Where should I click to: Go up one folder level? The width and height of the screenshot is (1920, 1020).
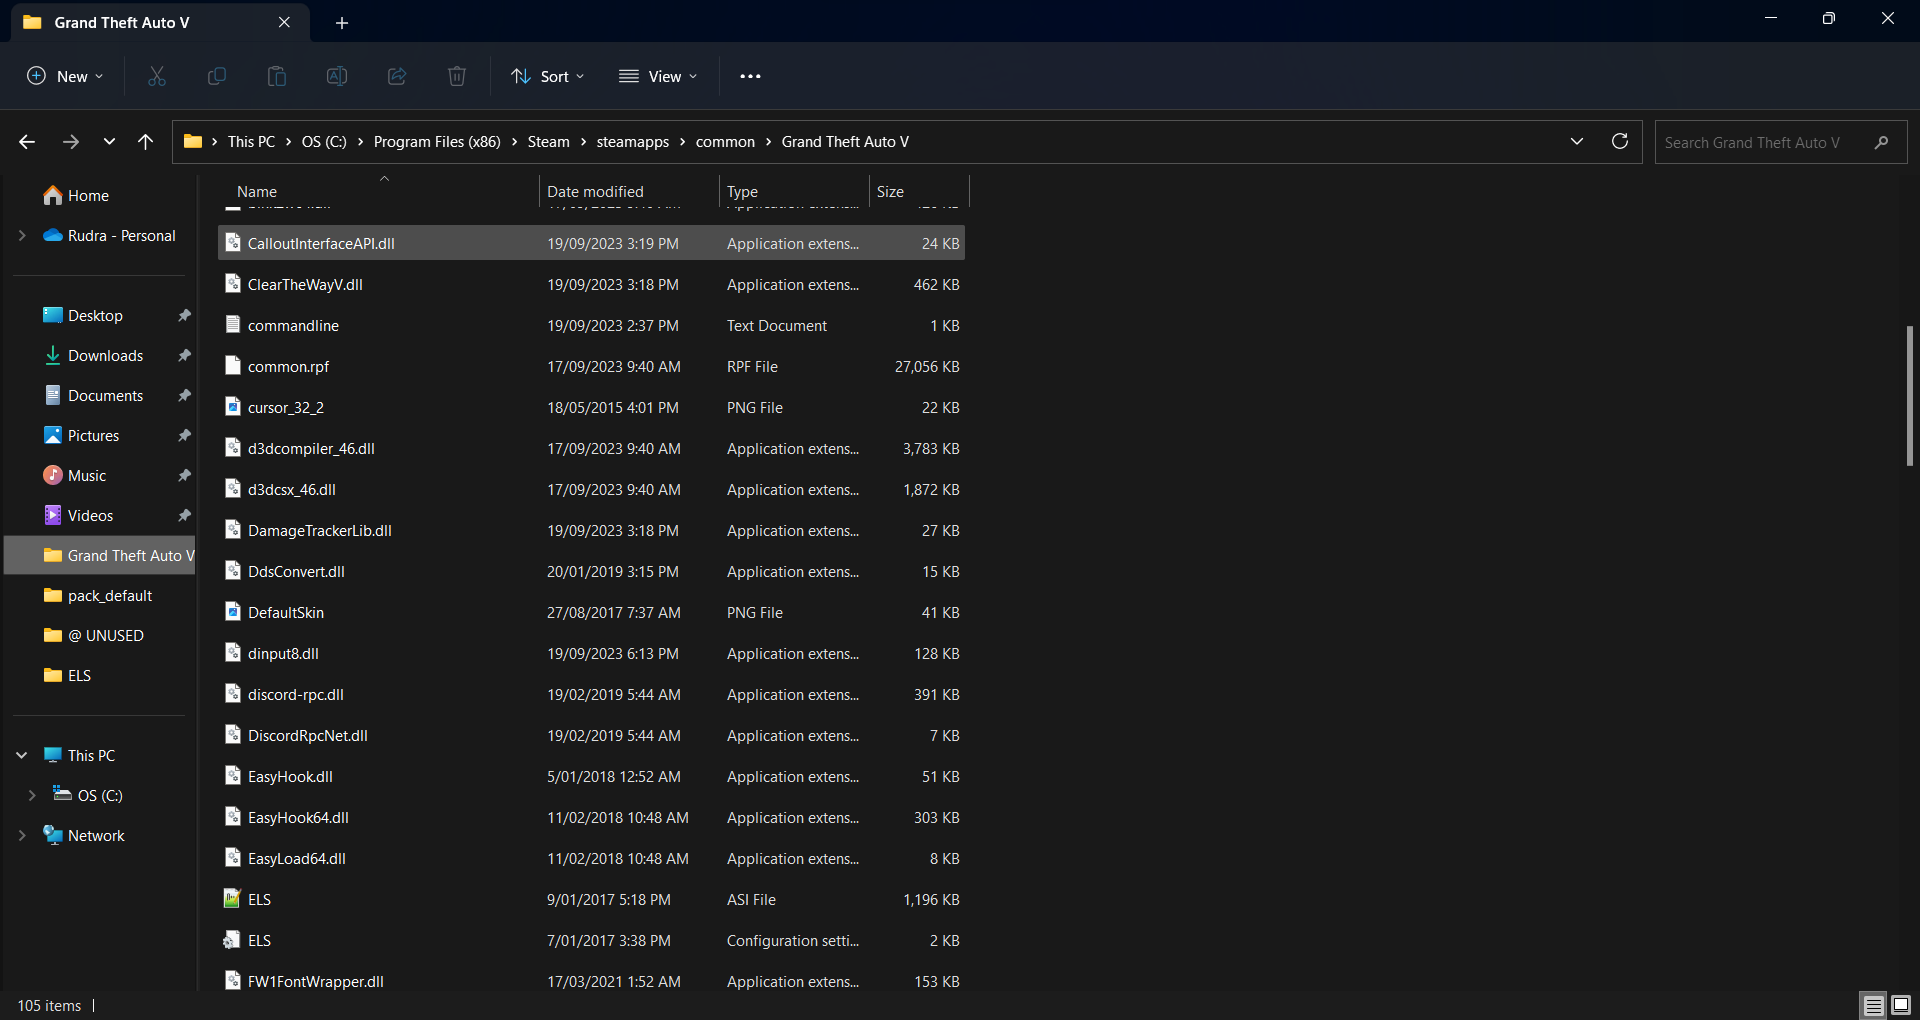[146, 142]
